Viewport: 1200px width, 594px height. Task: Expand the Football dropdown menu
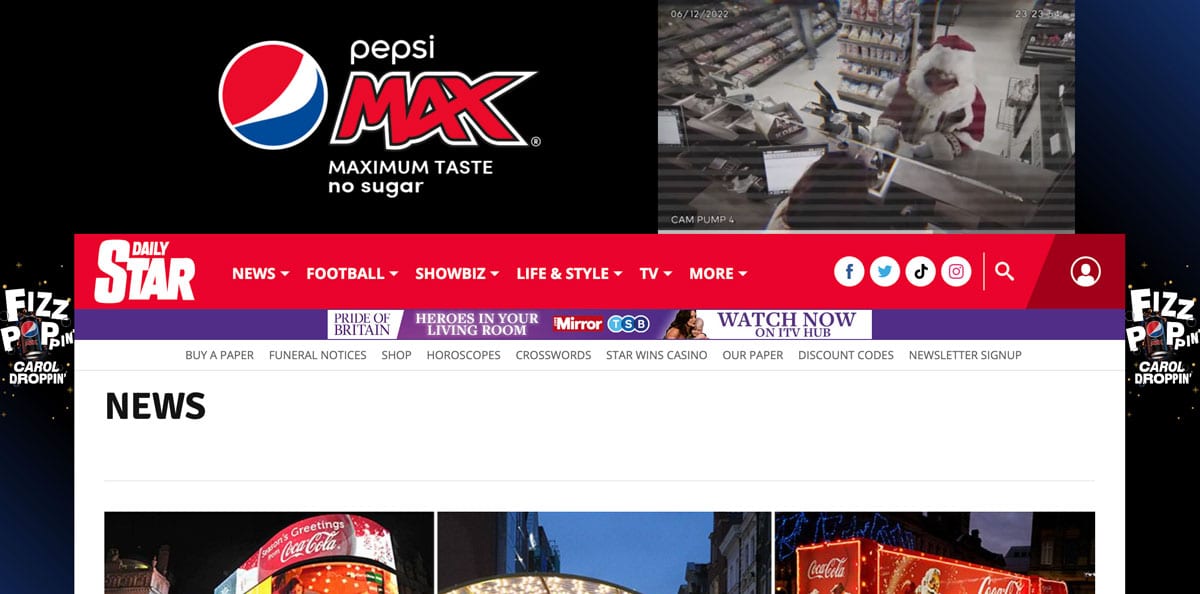tap(352, 273)
